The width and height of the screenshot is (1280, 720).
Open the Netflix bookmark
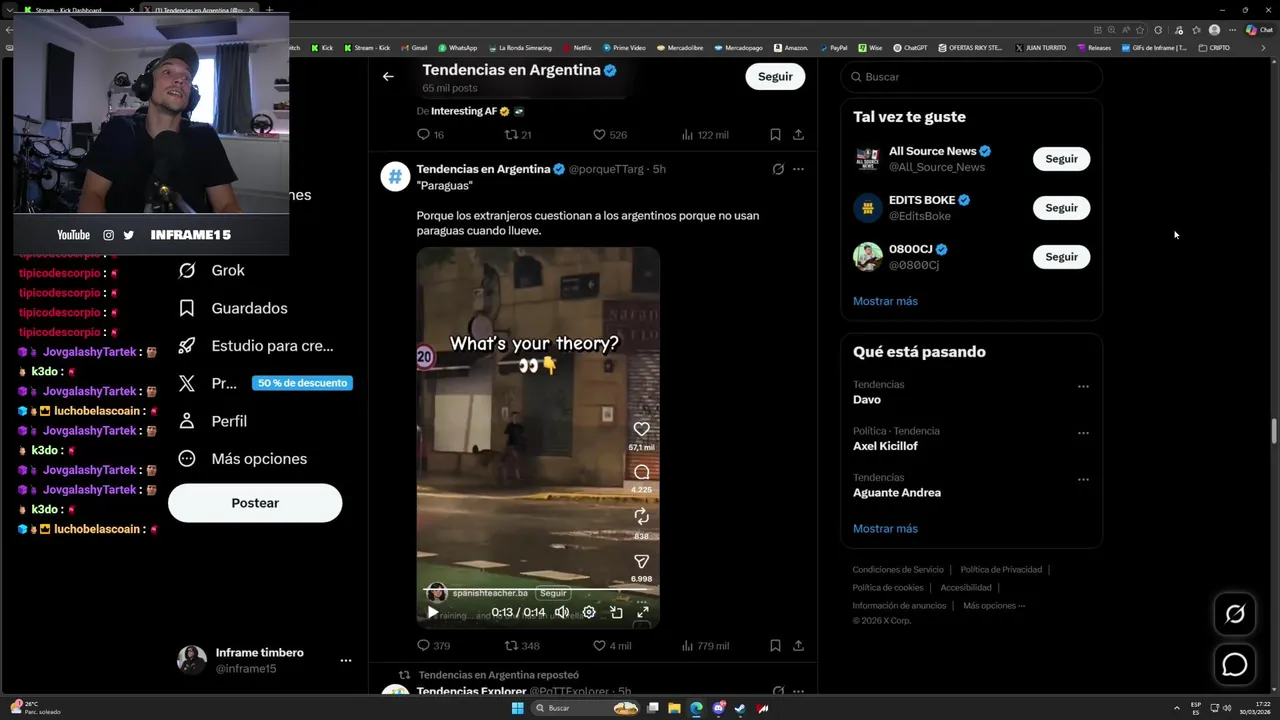(x=578, y=47)
